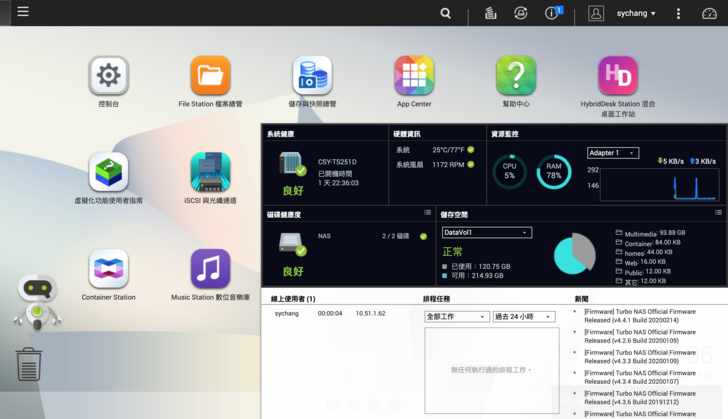Viewport: 728px width, 419px height.
Task: Open Storage & Snapshots (儲存與快照總管)
Action: tap(312, 76)
